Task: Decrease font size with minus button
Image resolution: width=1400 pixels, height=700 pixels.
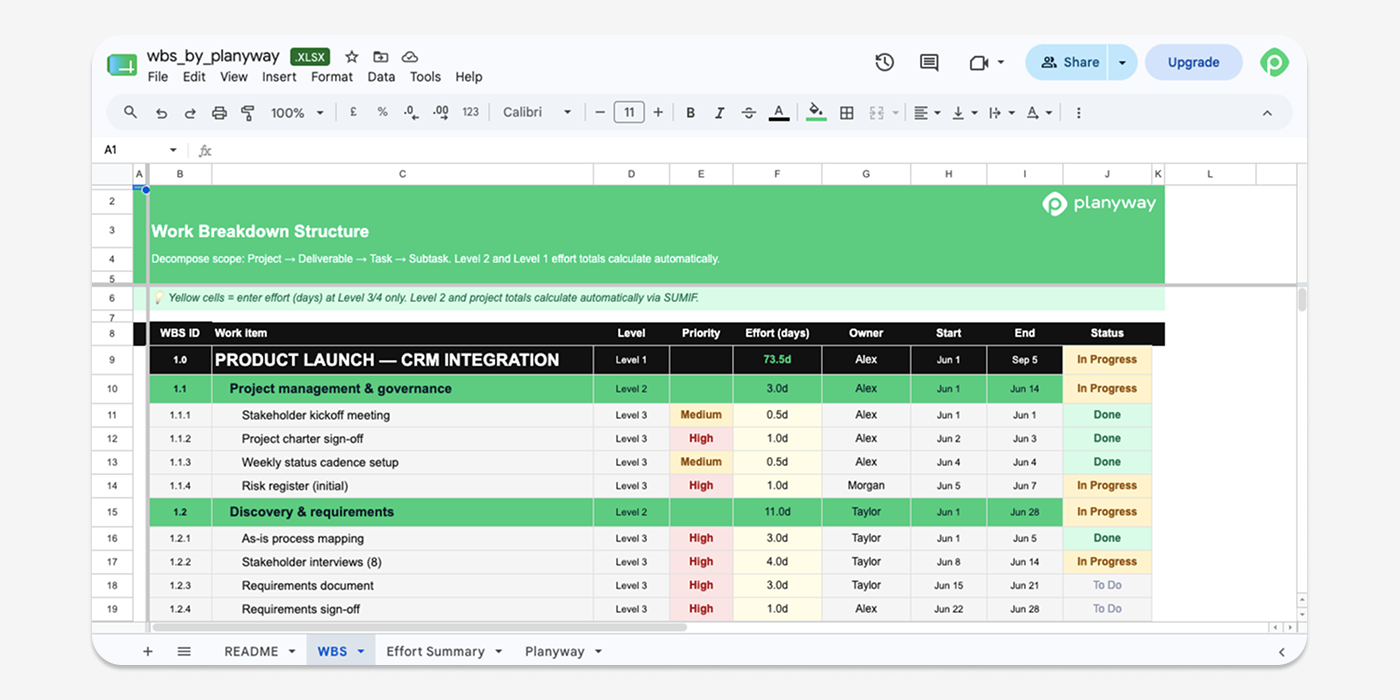Action: 600,113
